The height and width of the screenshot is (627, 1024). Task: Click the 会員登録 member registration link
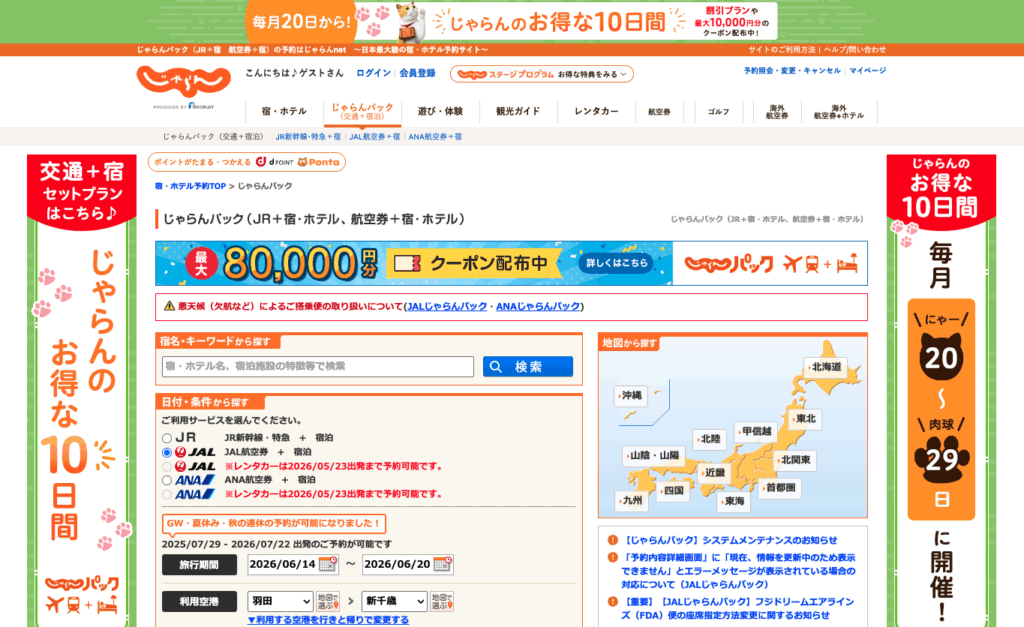tap(417, 73)
